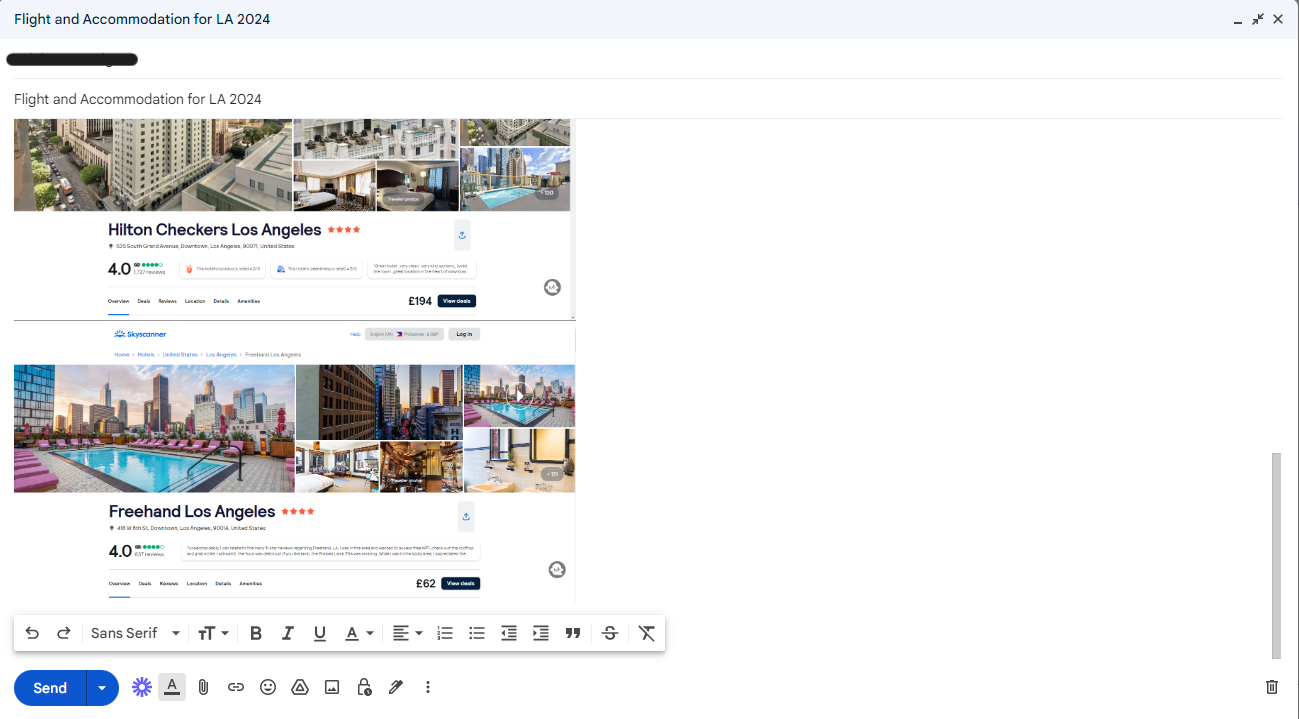Remove all text formatting
The image size is (1299, 719).
647,633
